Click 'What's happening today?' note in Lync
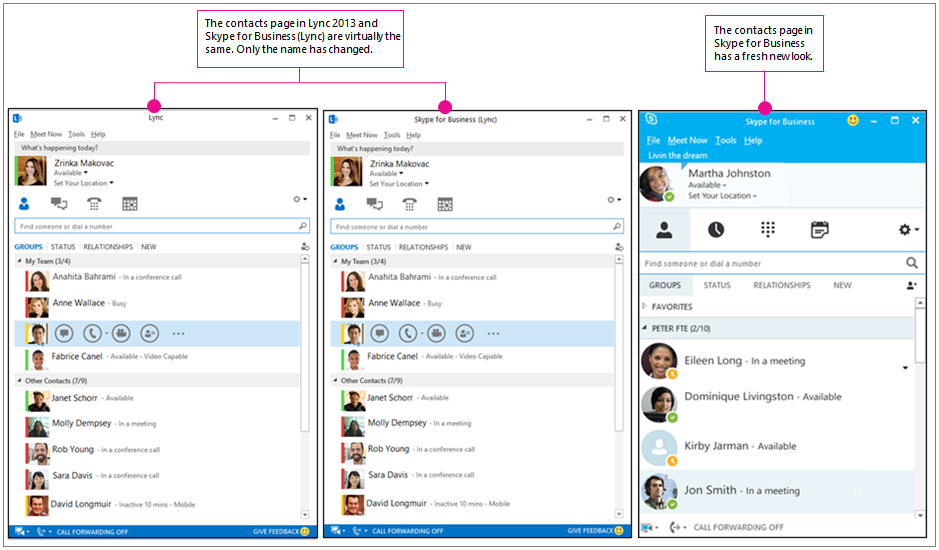 (162, 148)
